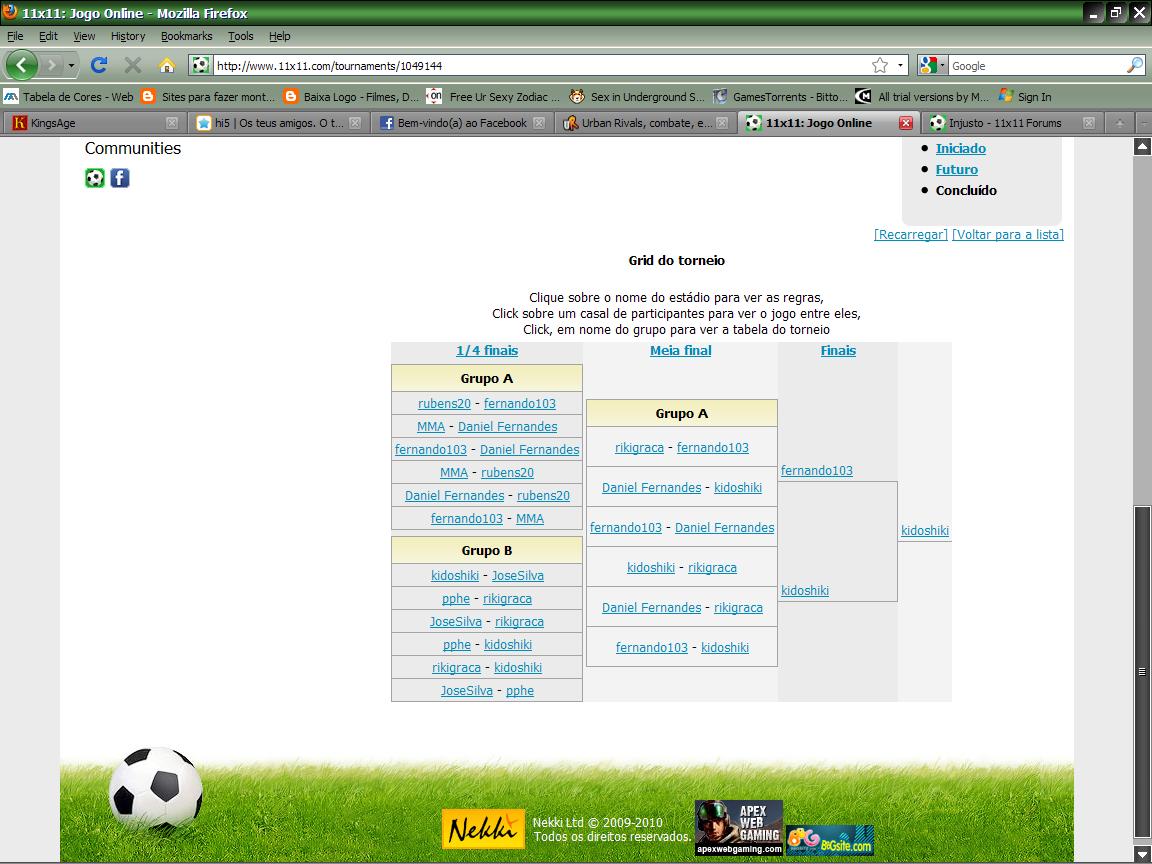Open the Voltar para a lista link
1152x864 pixels.
click(x=1007, y=234)
